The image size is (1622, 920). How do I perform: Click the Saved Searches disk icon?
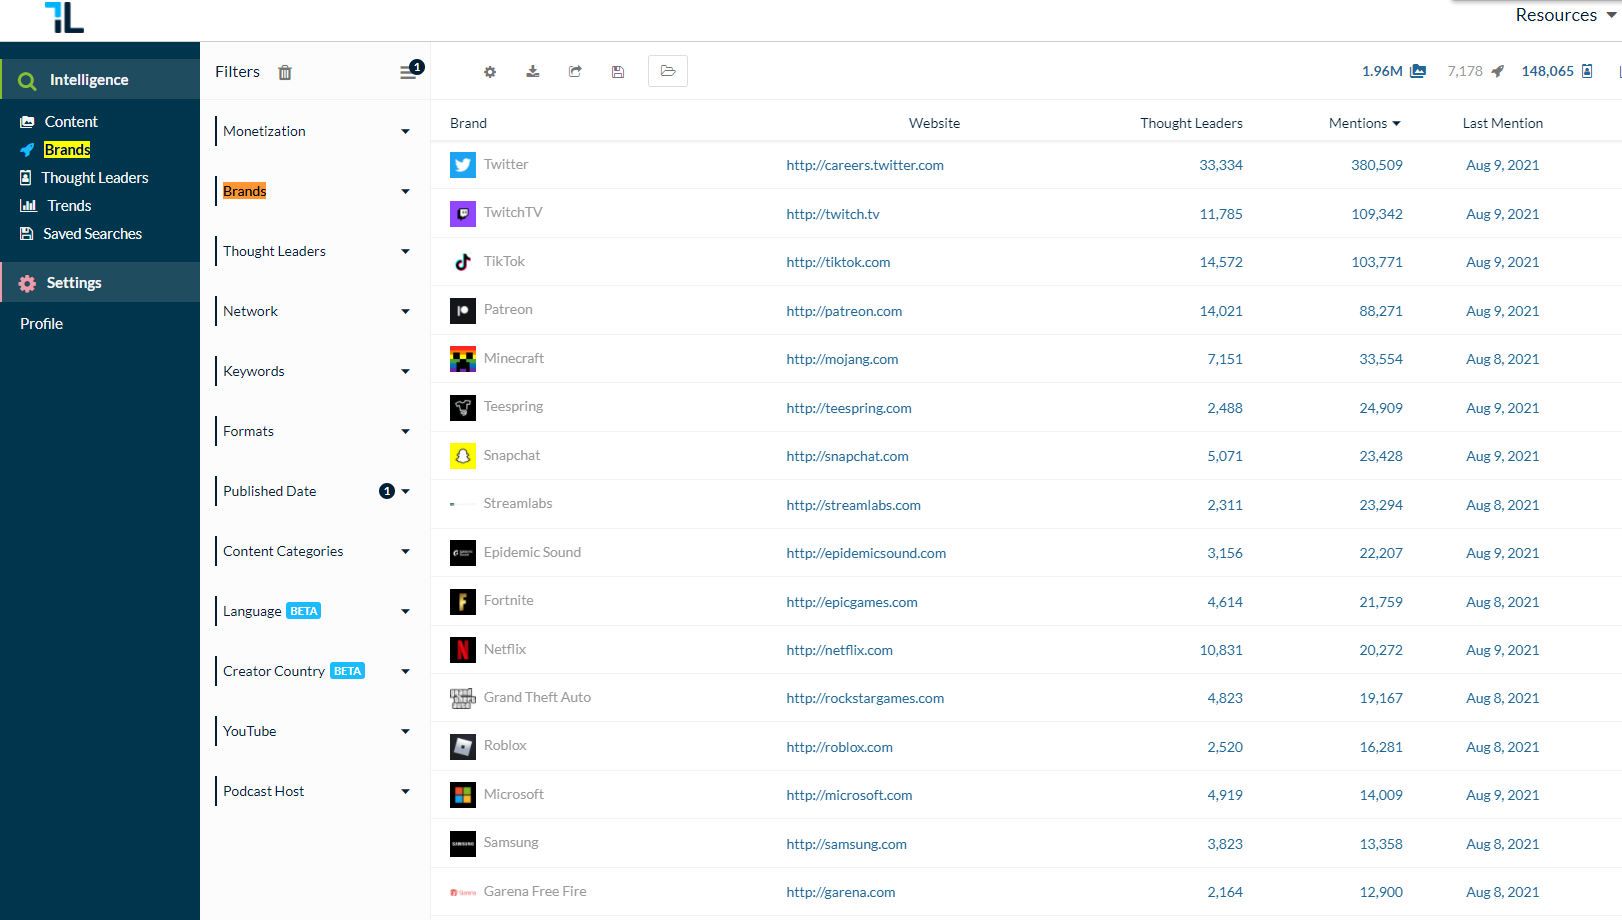(x=27, y=234)
